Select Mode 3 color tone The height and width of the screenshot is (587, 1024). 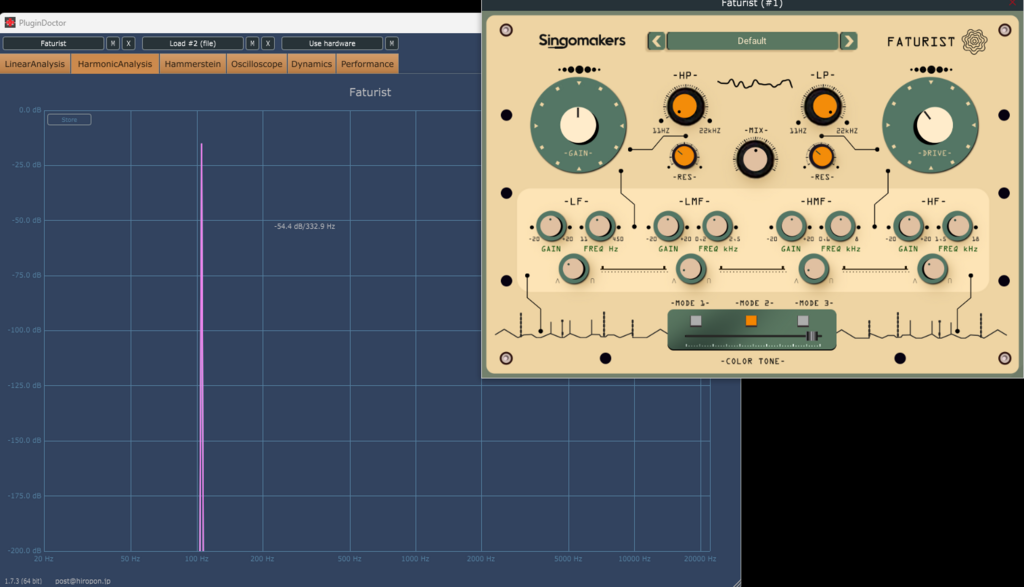point(803,321)
